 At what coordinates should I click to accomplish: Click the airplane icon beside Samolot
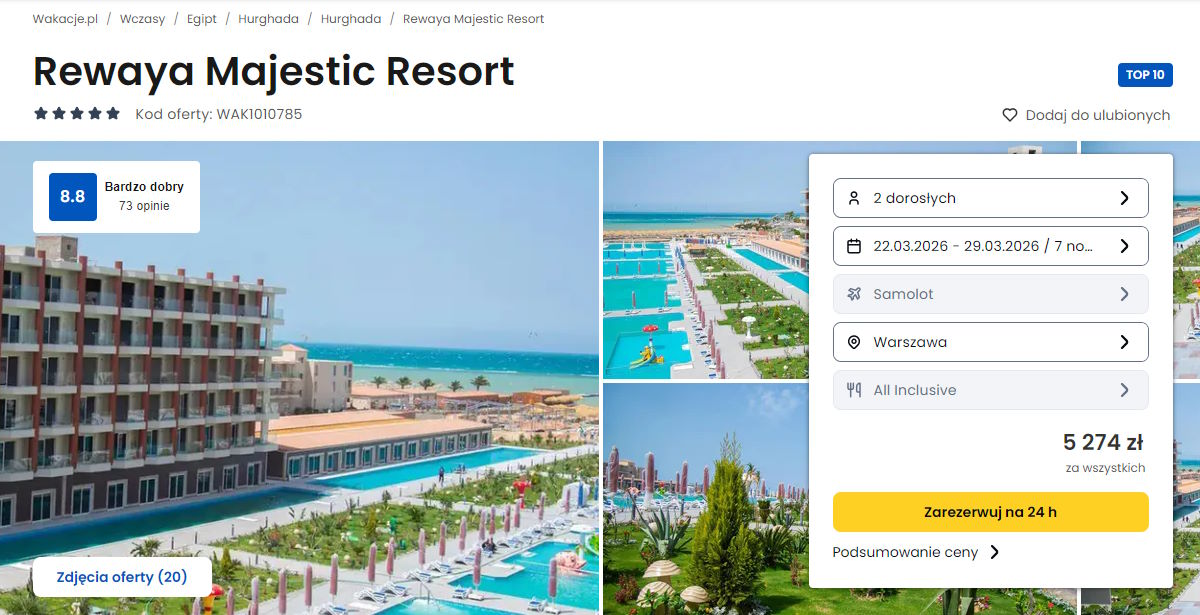[x=853, y=294]
